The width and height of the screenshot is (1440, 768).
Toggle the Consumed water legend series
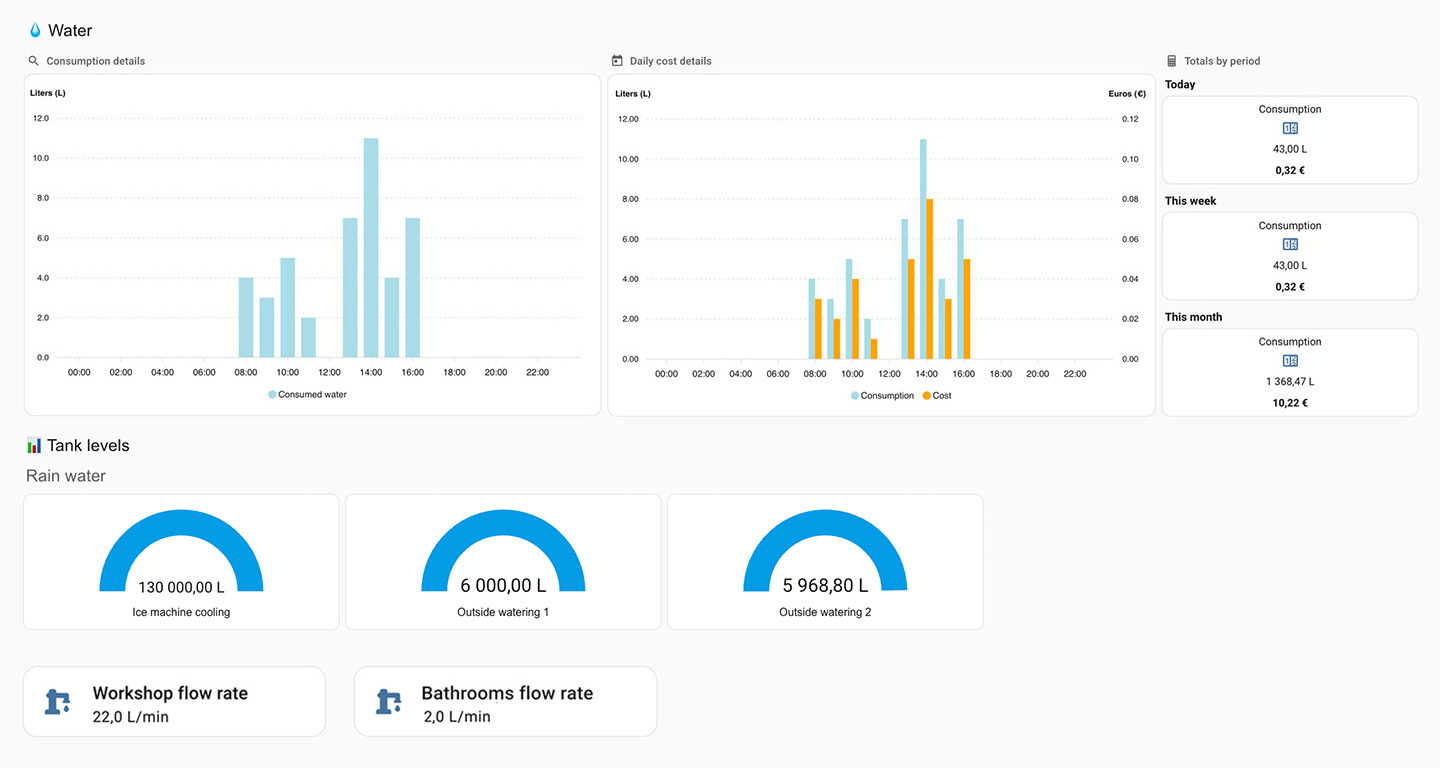pos(307,395)
